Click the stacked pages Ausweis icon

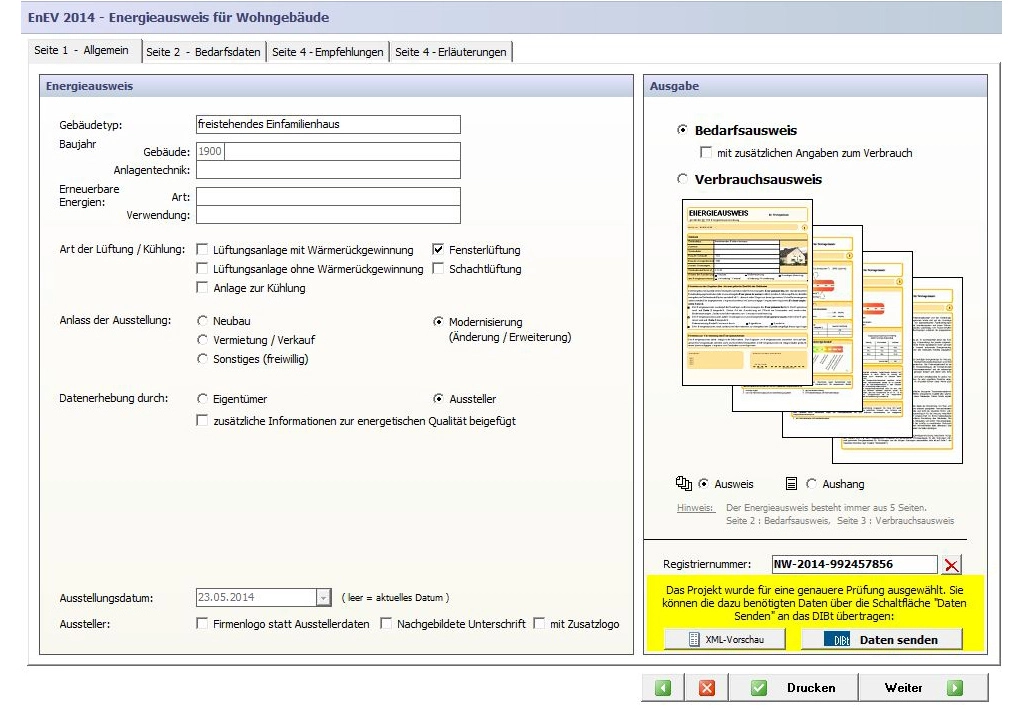(x=684, y=484)
